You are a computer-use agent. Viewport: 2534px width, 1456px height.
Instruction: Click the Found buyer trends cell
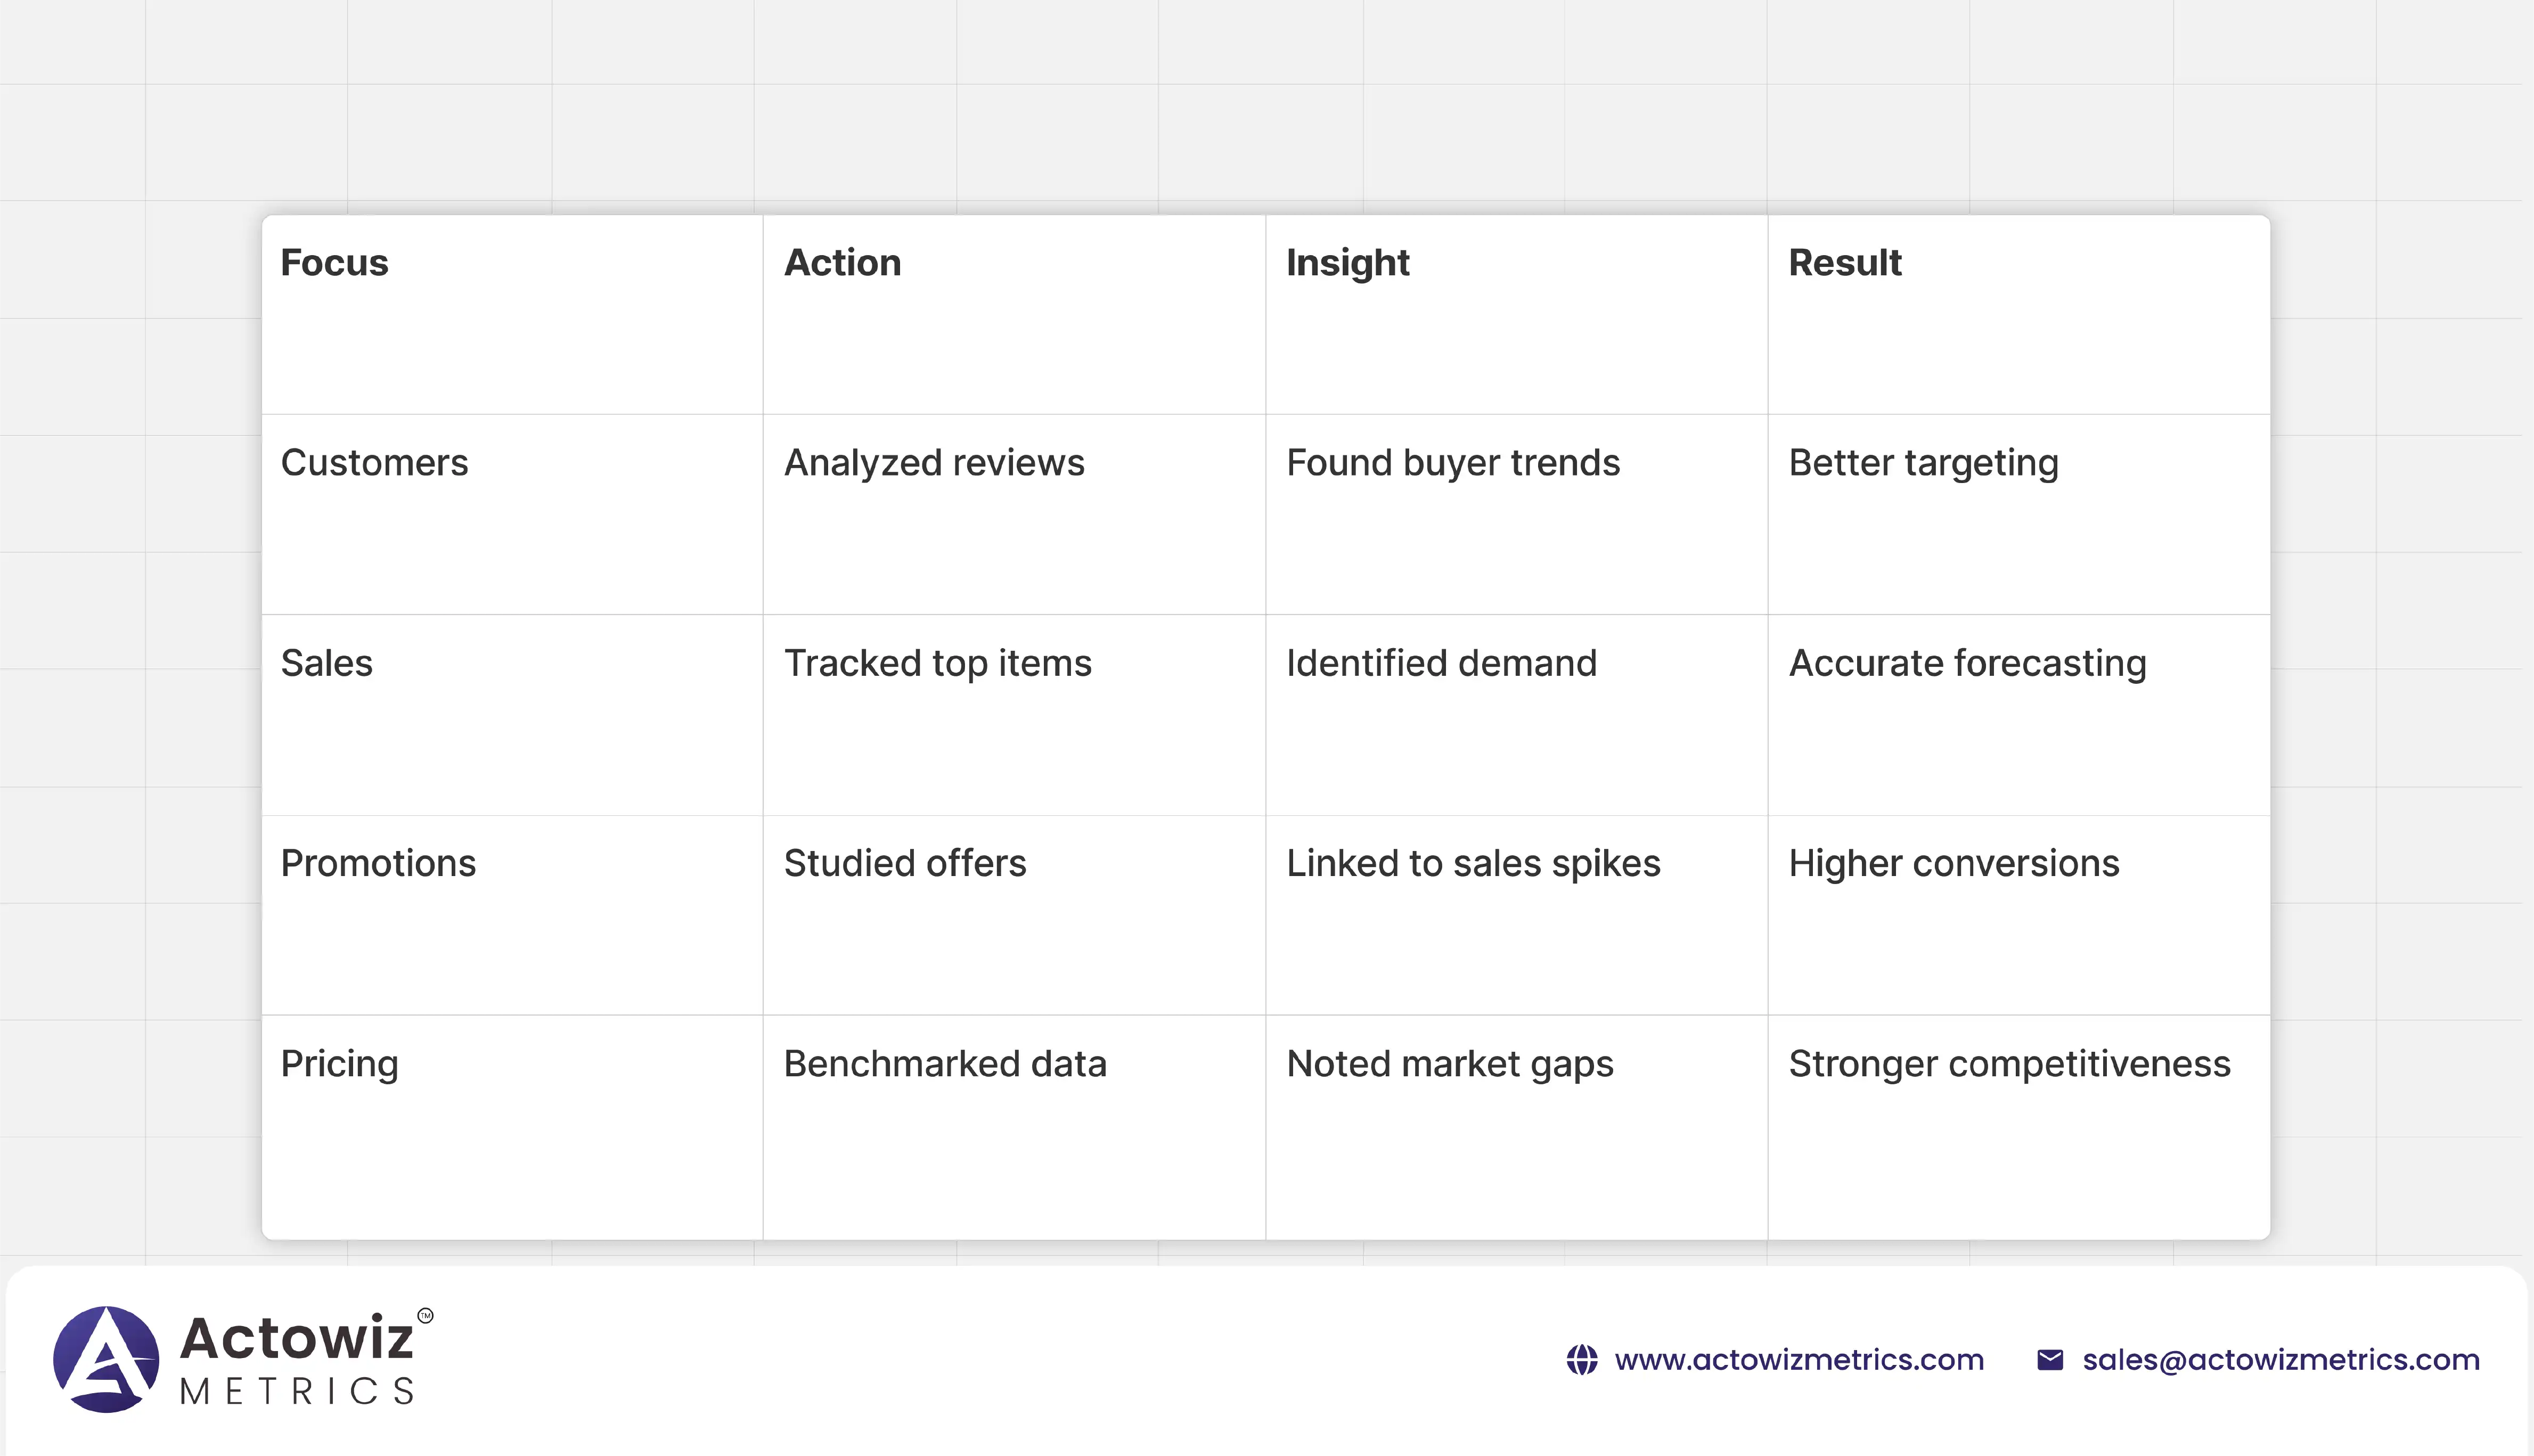tap(1452, 463)
